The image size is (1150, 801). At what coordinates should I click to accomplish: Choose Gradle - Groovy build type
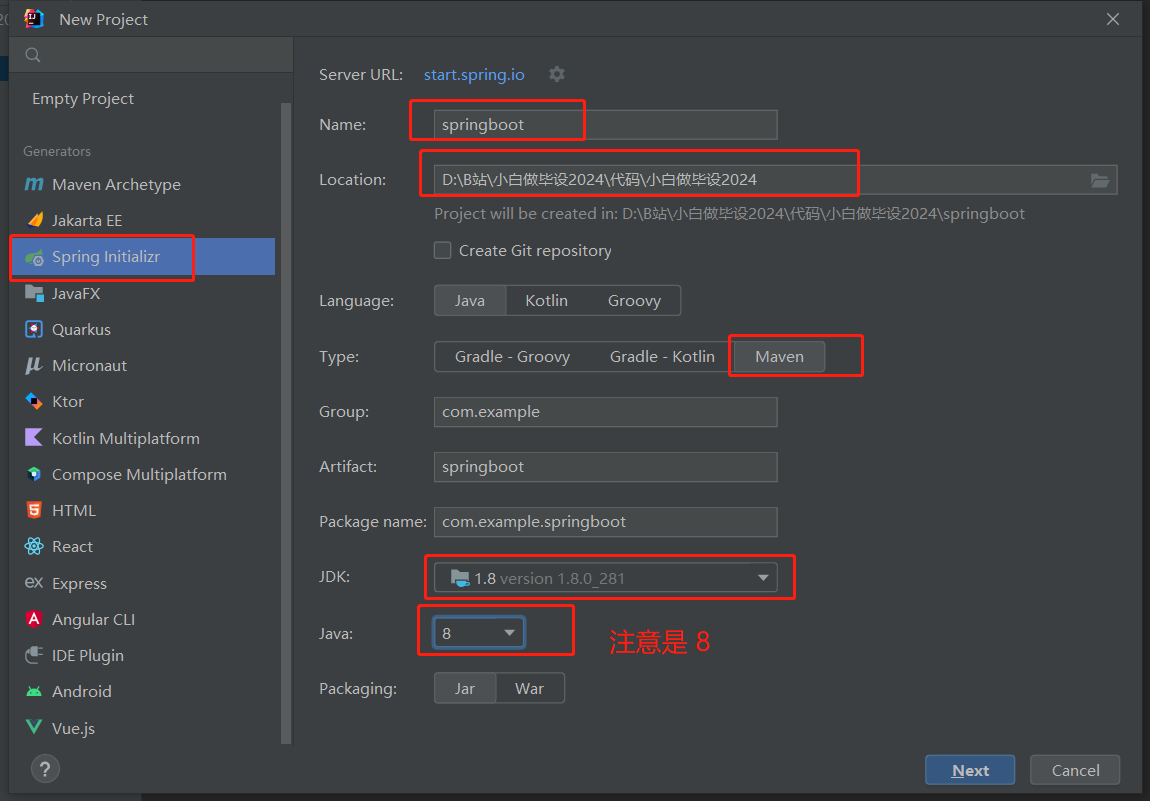[x=512, y=356]
